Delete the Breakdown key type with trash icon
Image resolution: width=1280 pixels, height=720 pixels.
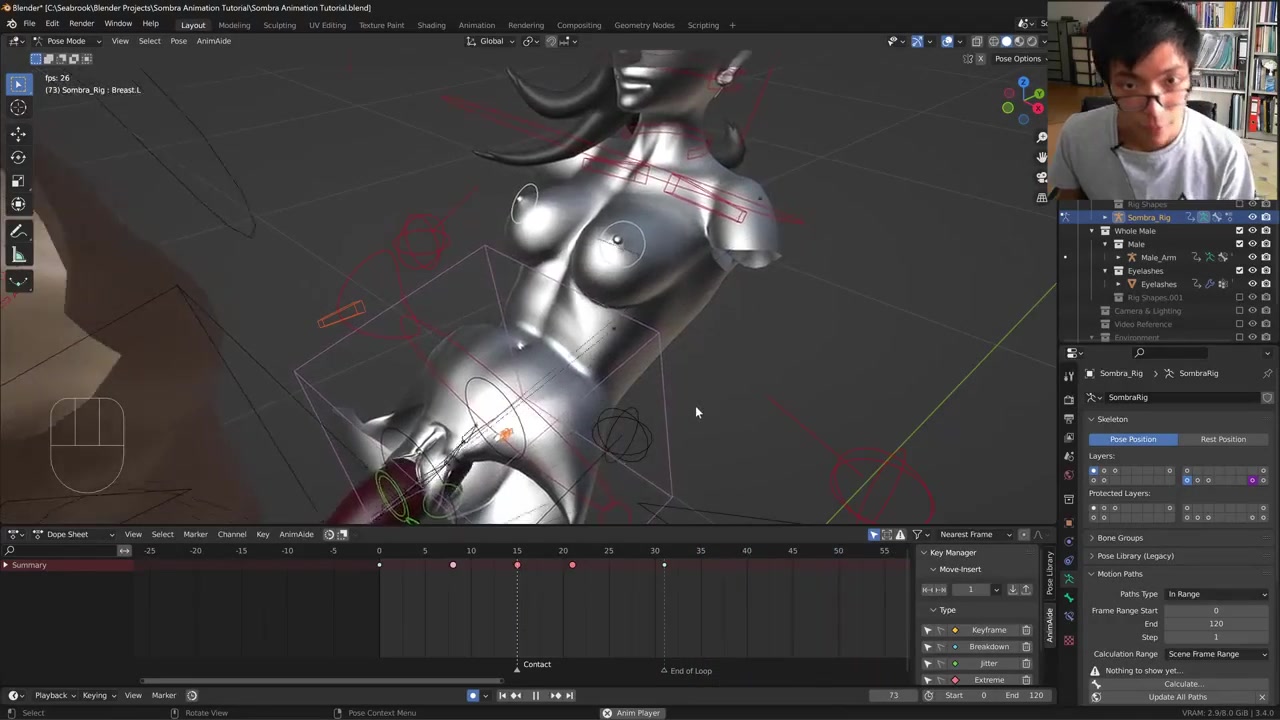pos(1026,647)
